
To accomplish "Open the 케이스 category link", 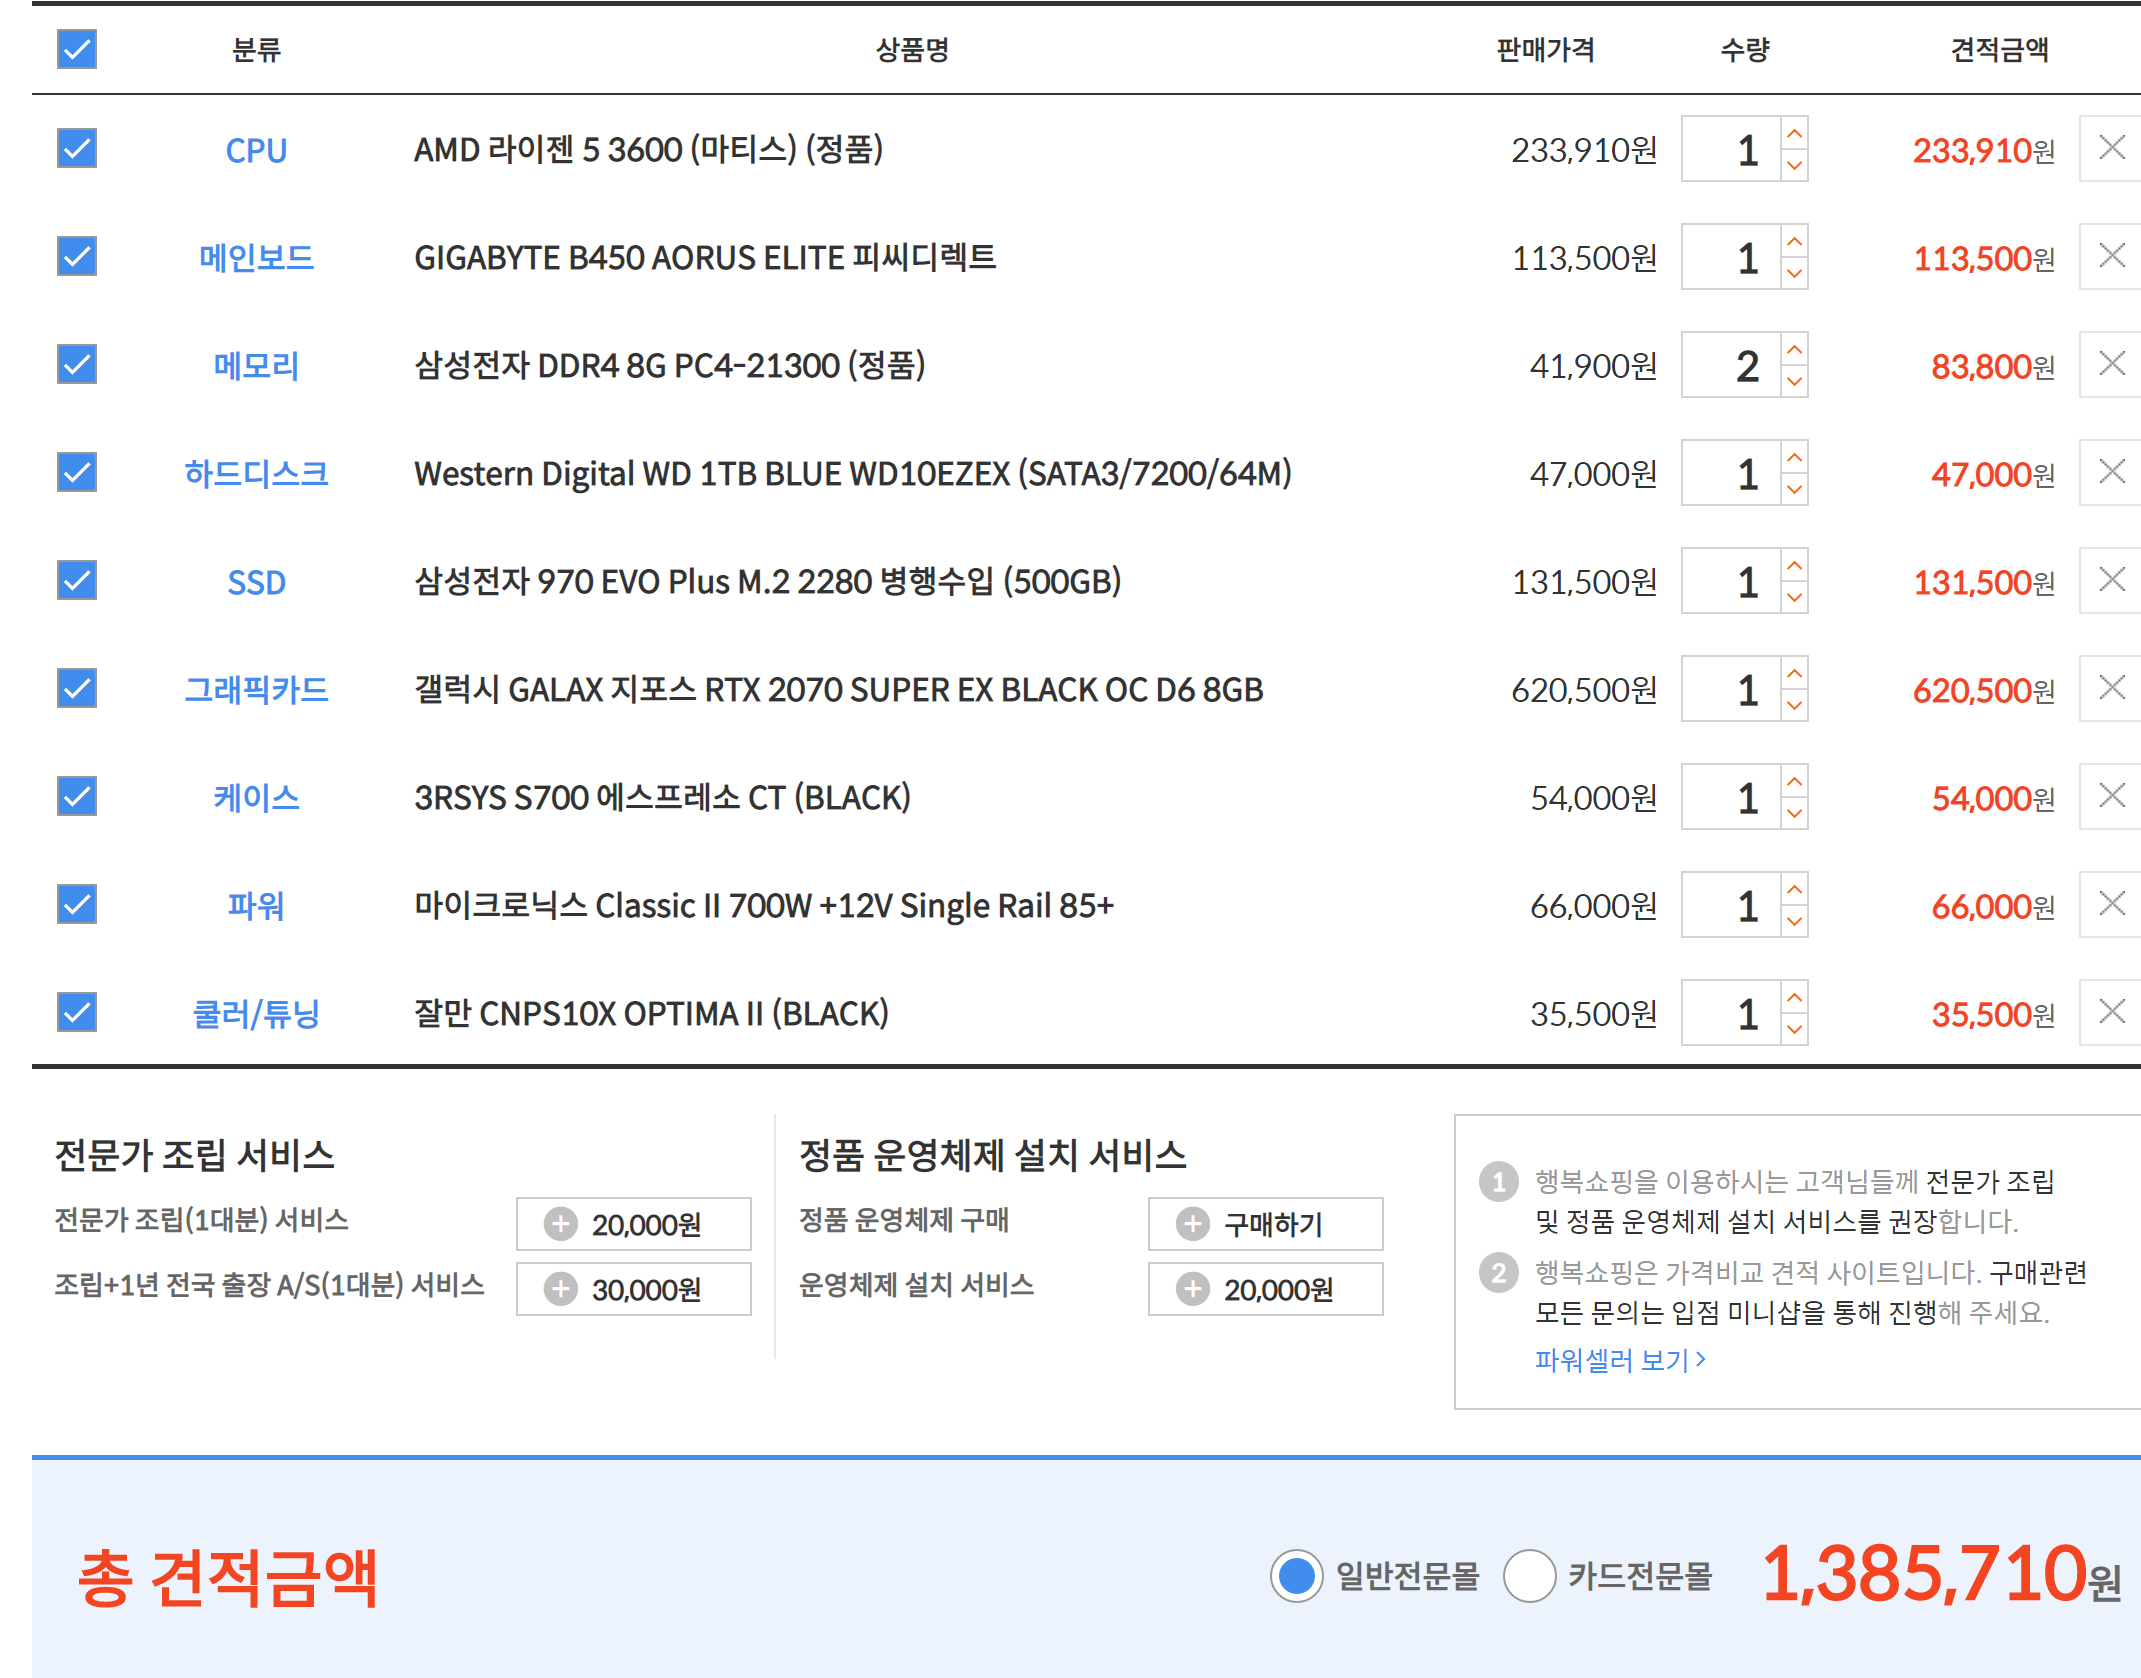I will 256,798.
